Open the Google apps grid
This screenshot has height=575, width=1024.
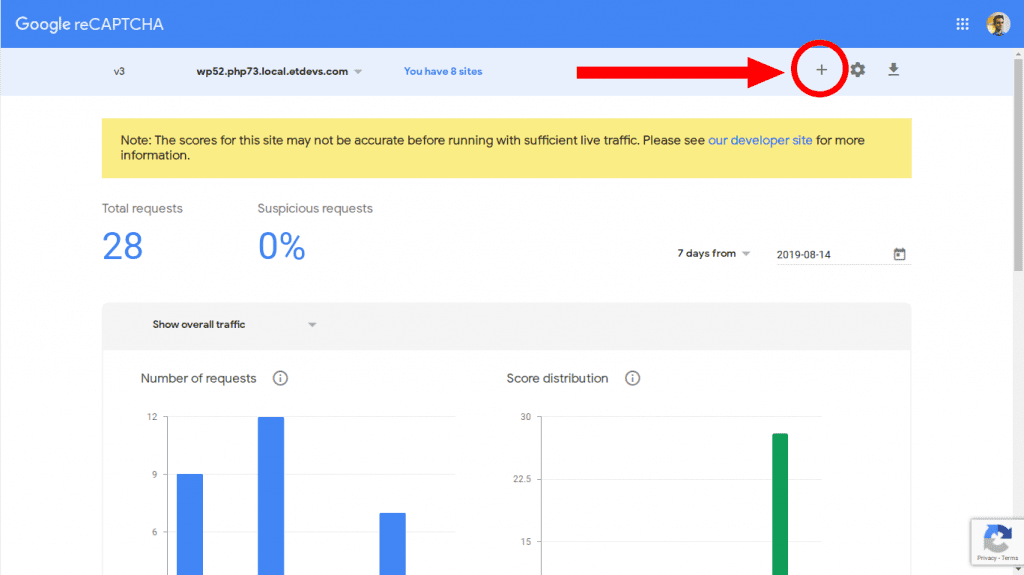click(963, 24)
